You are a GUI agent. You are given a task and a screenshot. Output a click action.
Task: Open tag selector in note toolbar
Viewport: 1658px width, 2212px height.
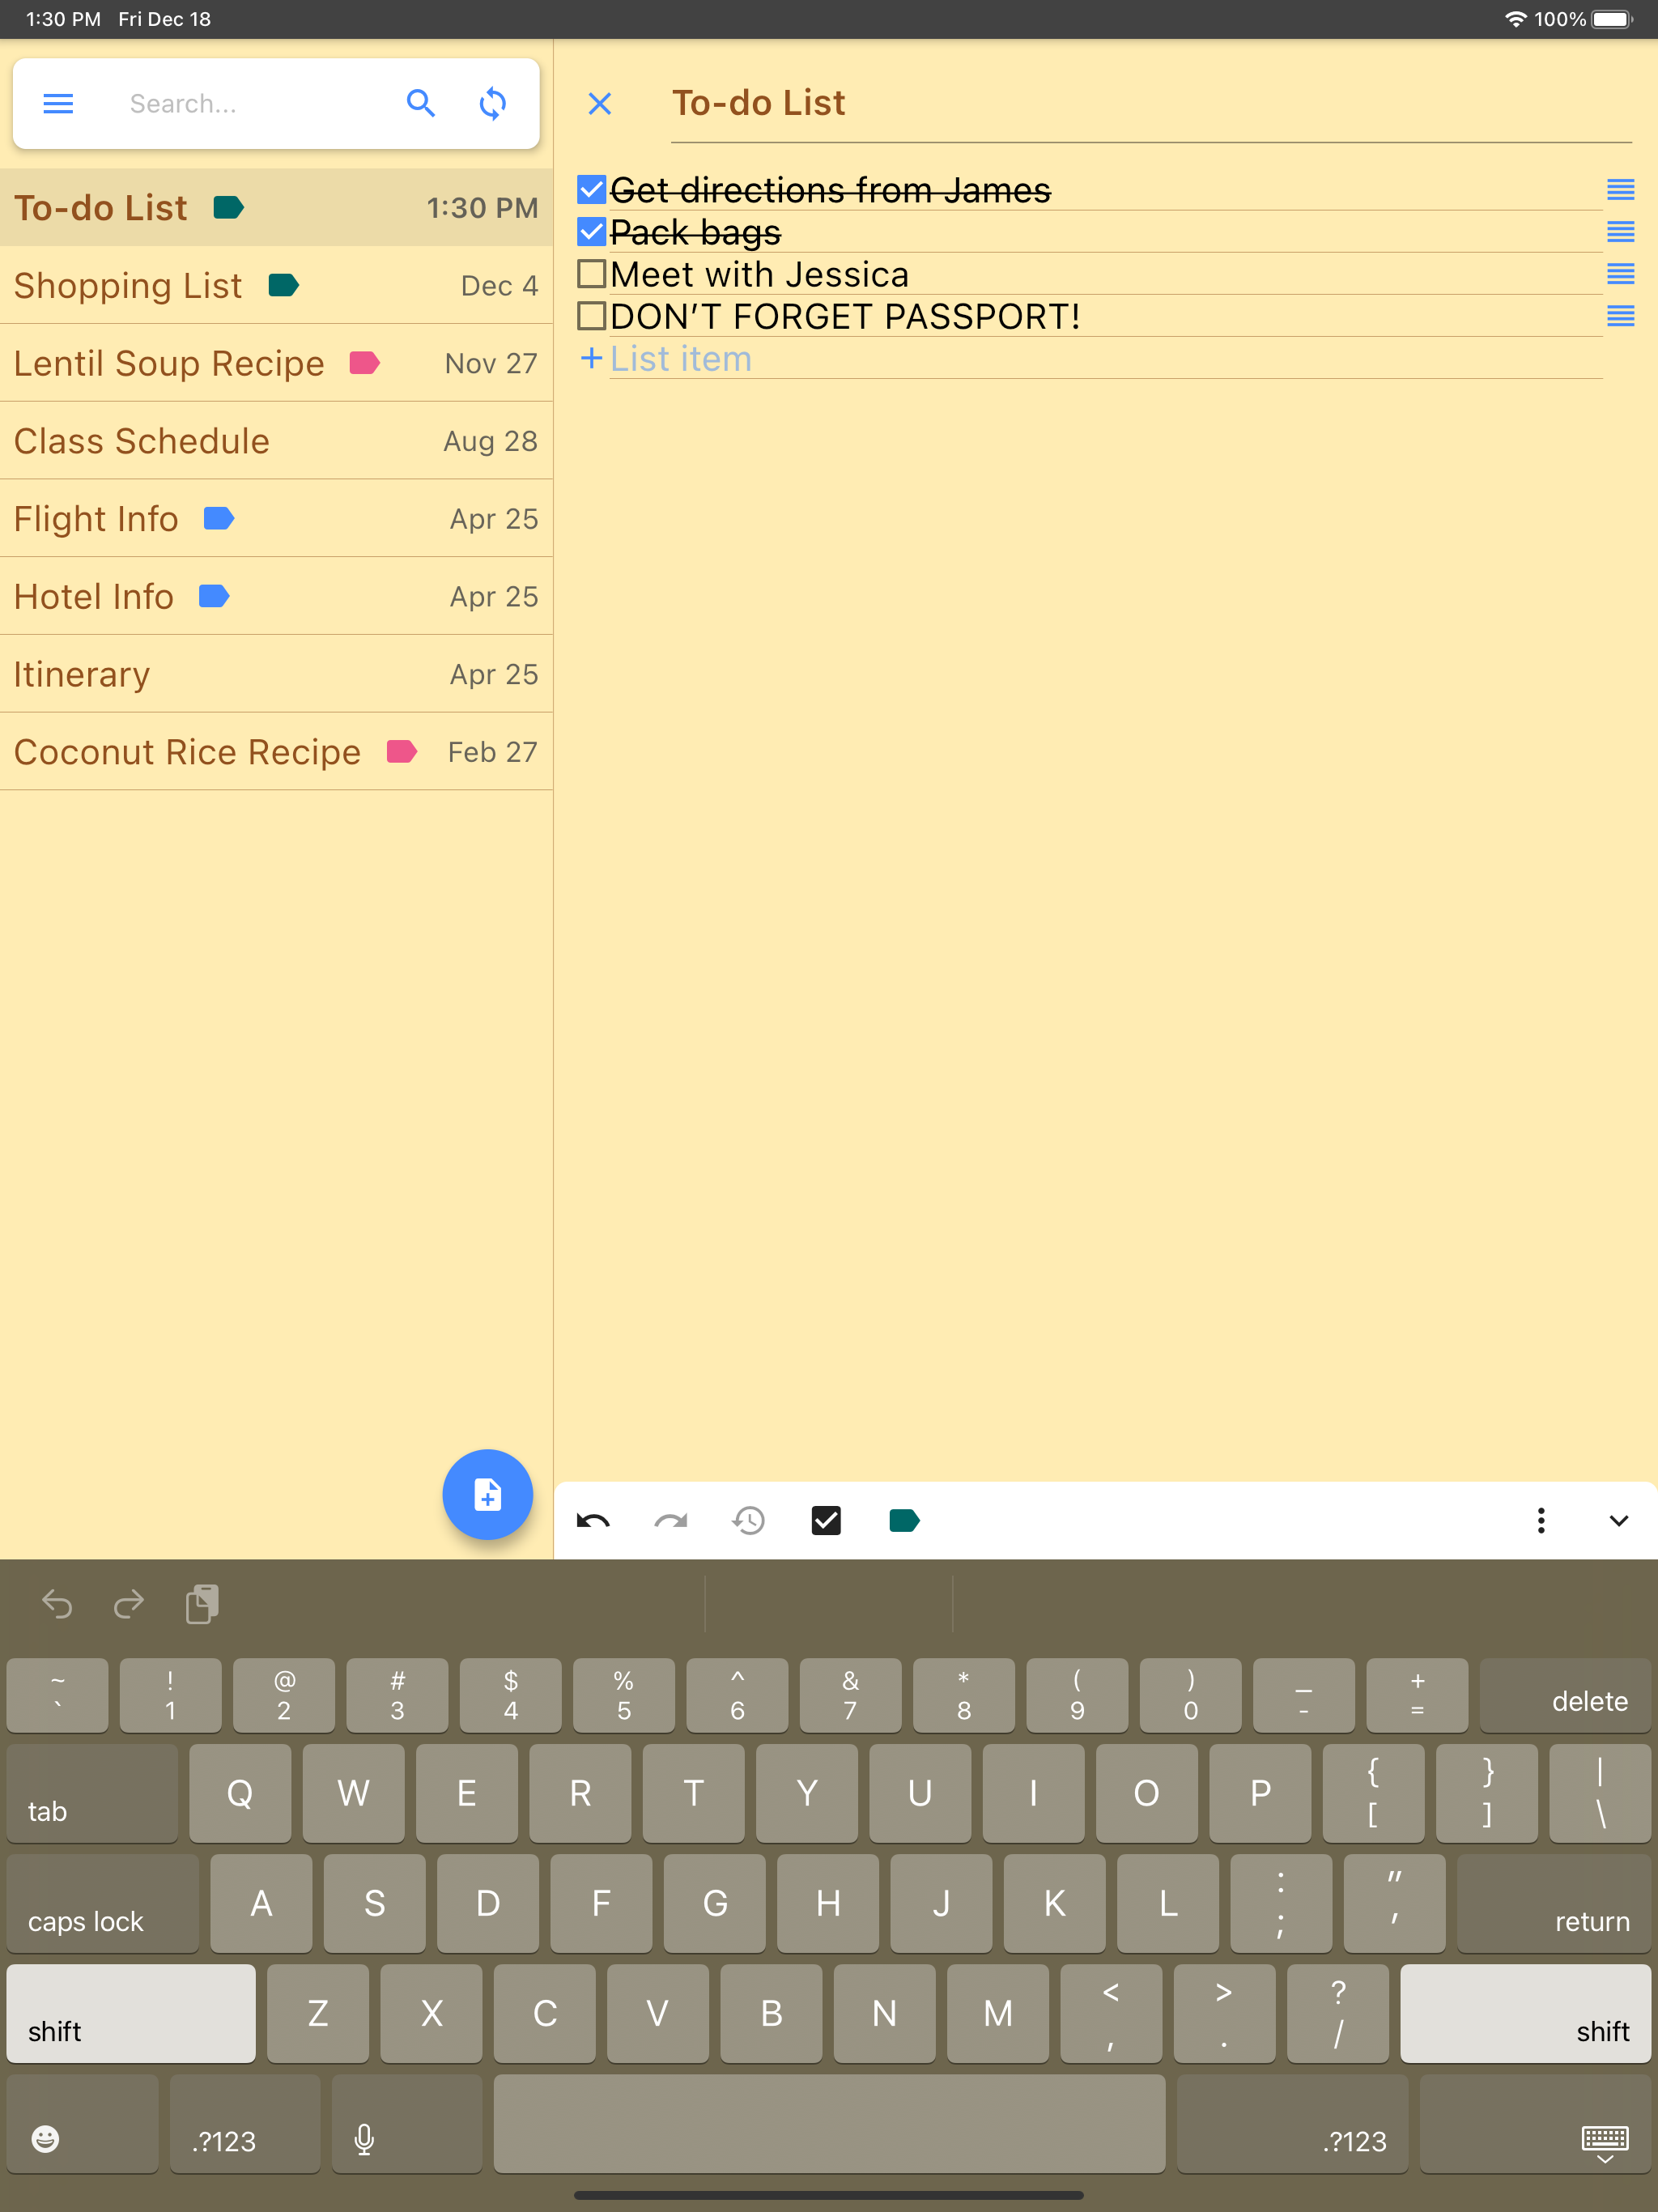(x=904, y=1521)
